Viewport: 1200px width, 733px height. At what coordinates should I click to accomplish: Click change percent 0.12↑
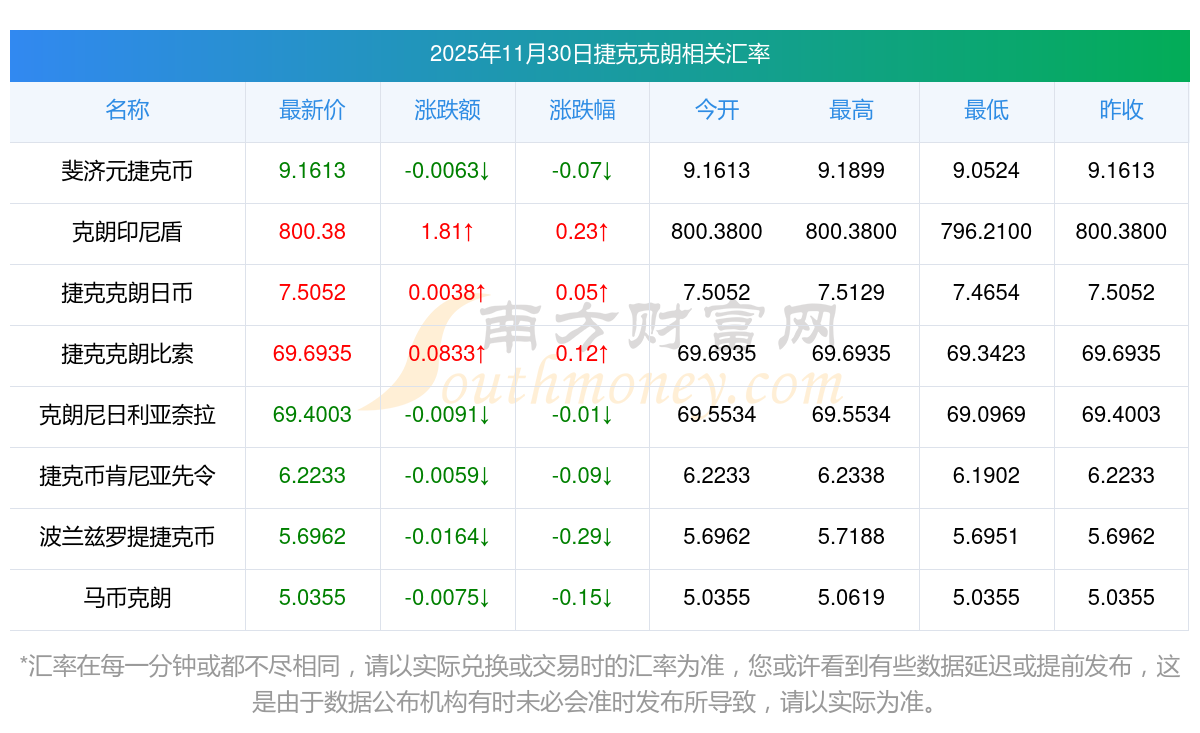coord(582,354)
